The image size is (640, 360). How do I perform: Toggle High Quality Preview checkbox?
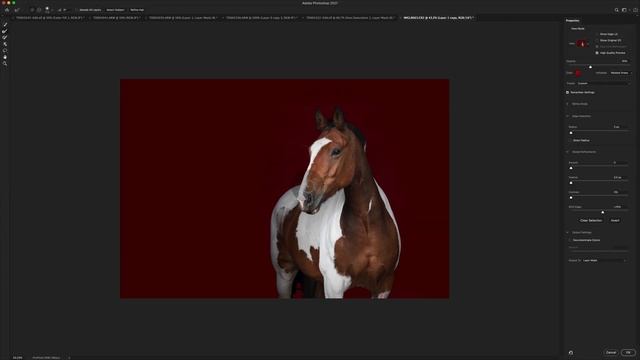pyautogui.click(x=597, y=53)
